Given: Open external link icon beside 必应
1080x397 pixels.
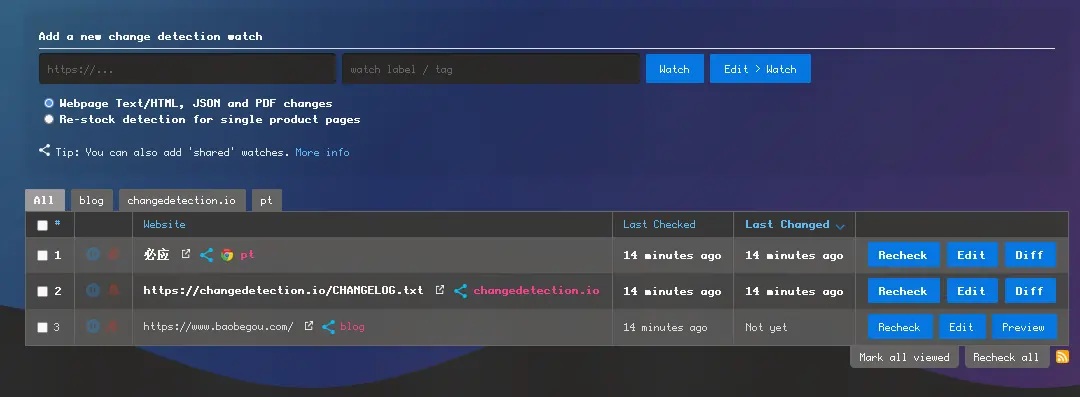Looking at the screenshot, I should (x=185, y=254).
